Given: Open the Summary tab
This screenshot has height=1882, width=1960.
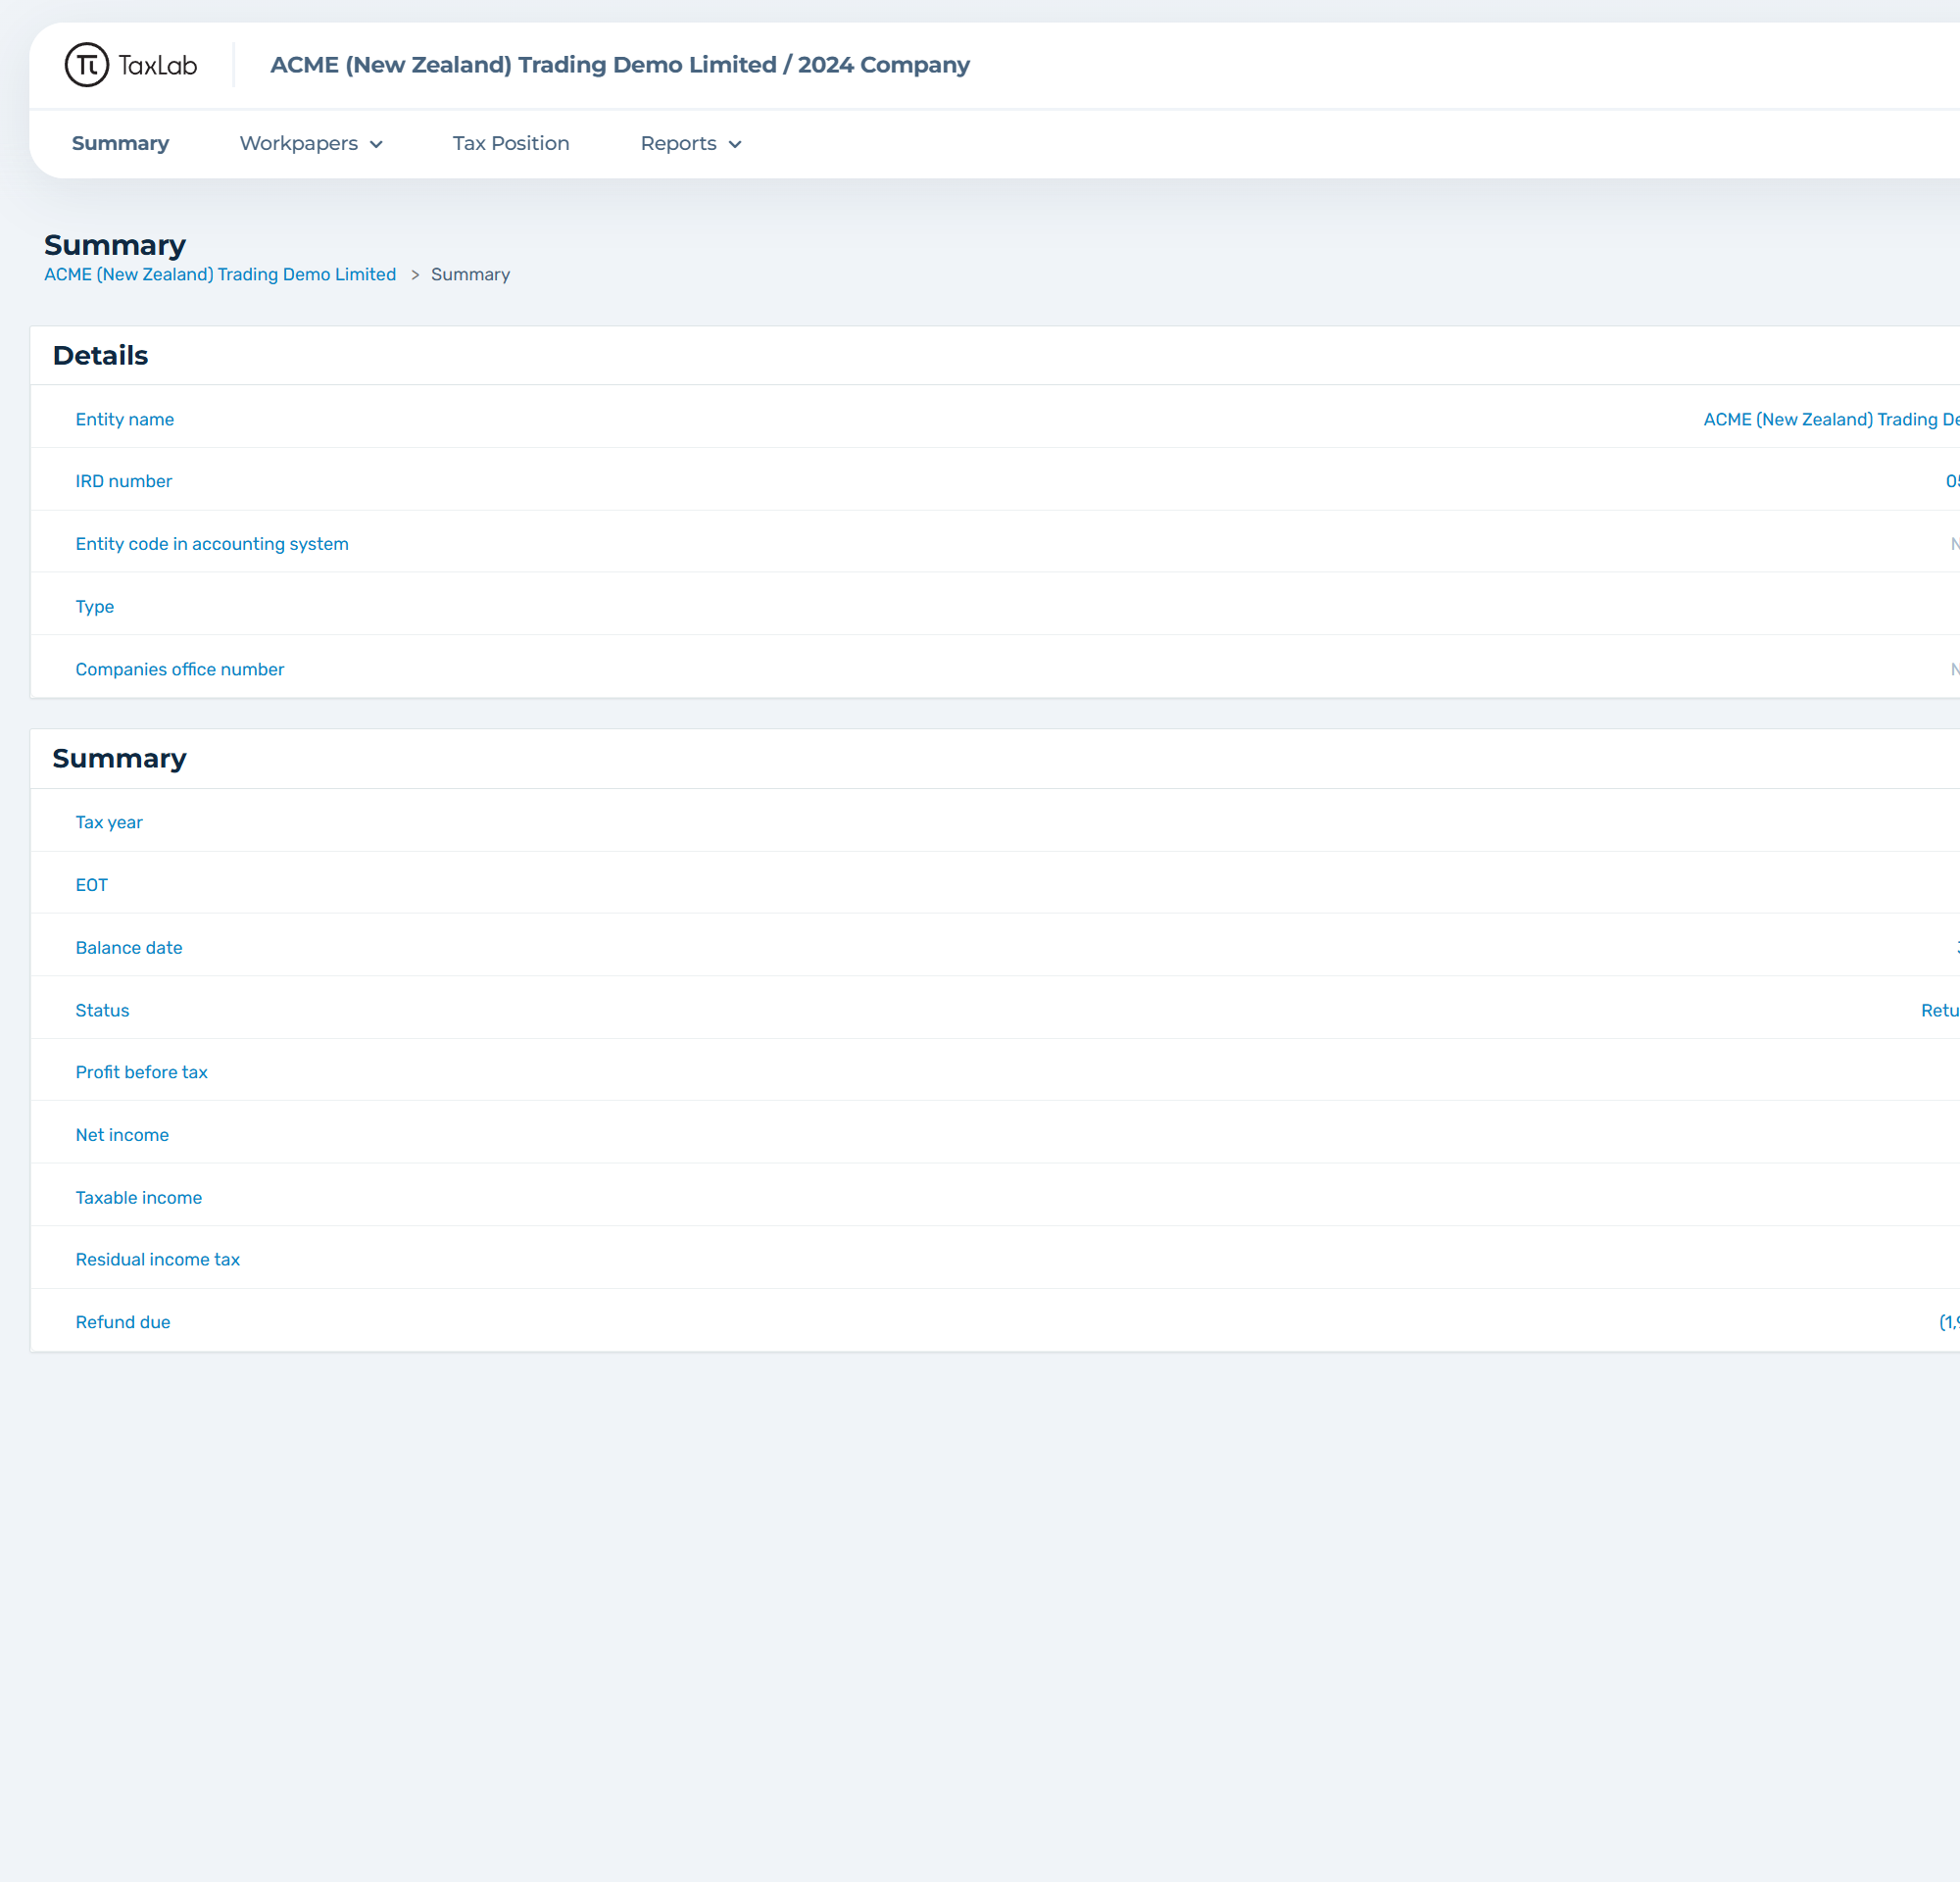Looking at the screenshot, I should coord(120,143).
